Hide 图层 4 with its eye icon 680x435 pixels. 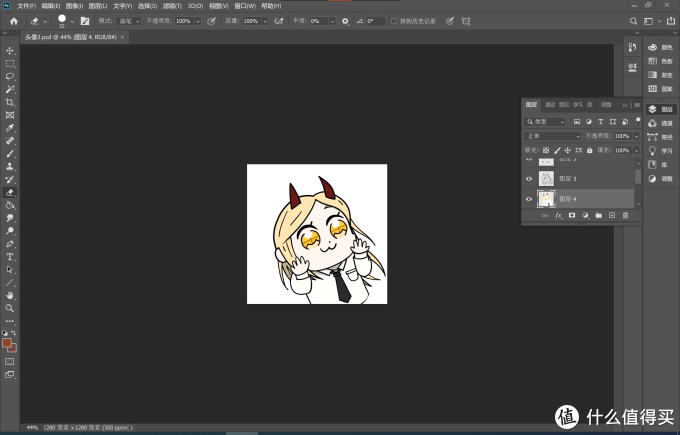click(x=529, y=199)
